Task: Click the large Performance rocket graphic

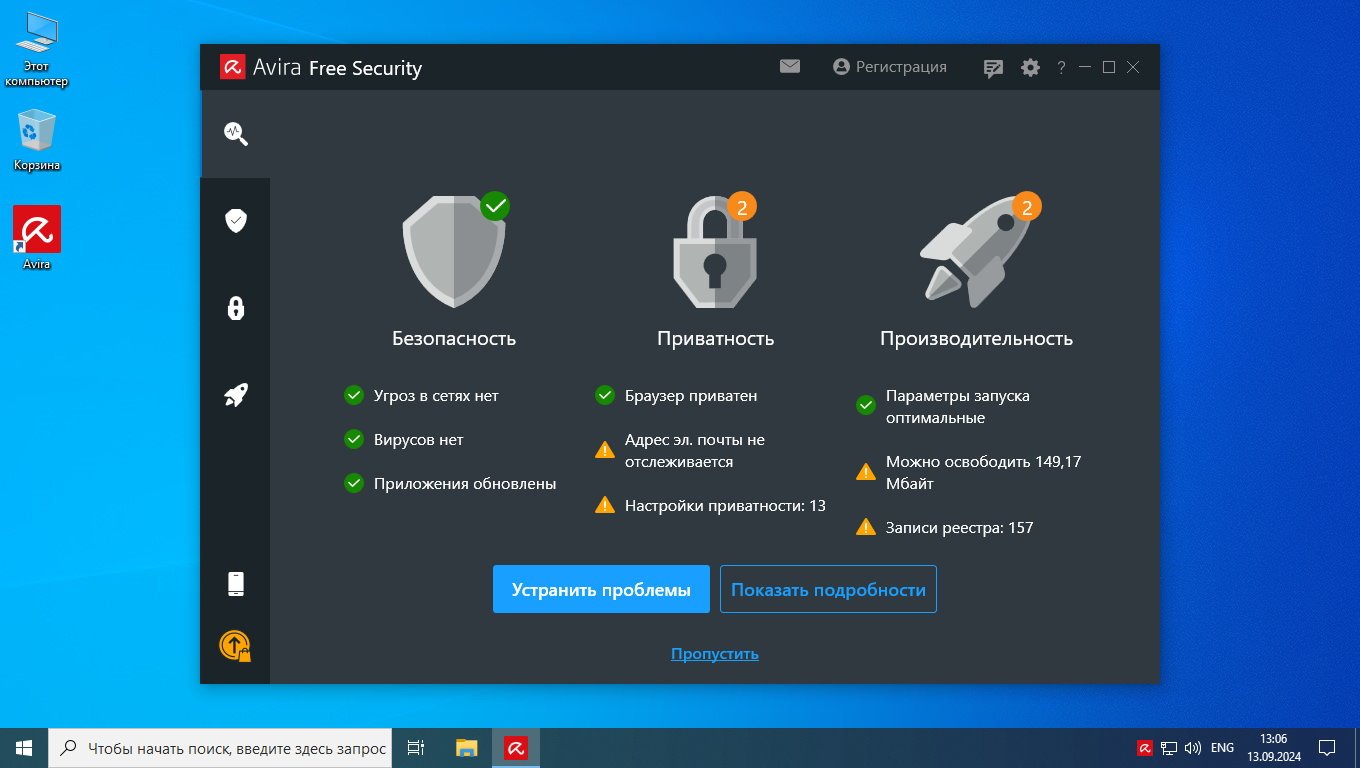Action: [x=976, y=250]
